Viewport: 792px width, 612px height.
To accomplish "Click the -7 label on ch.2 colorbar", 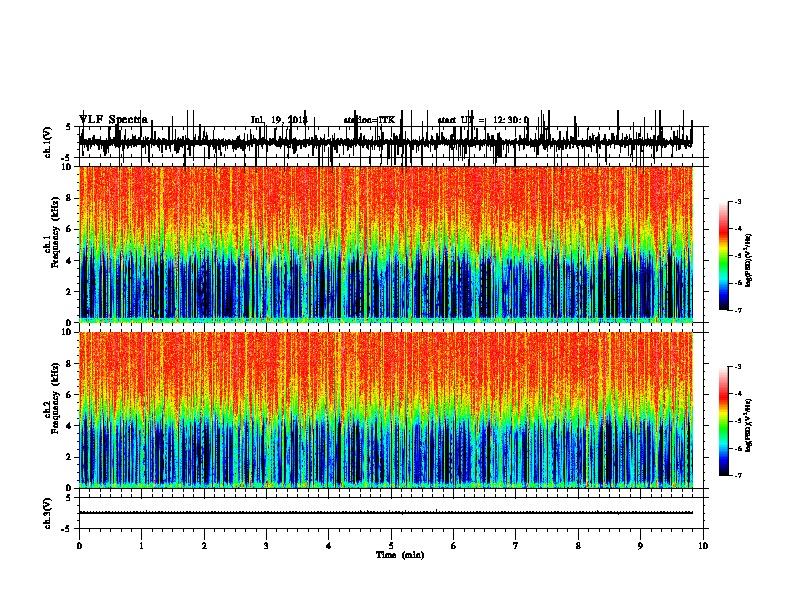I will [737, 476].
